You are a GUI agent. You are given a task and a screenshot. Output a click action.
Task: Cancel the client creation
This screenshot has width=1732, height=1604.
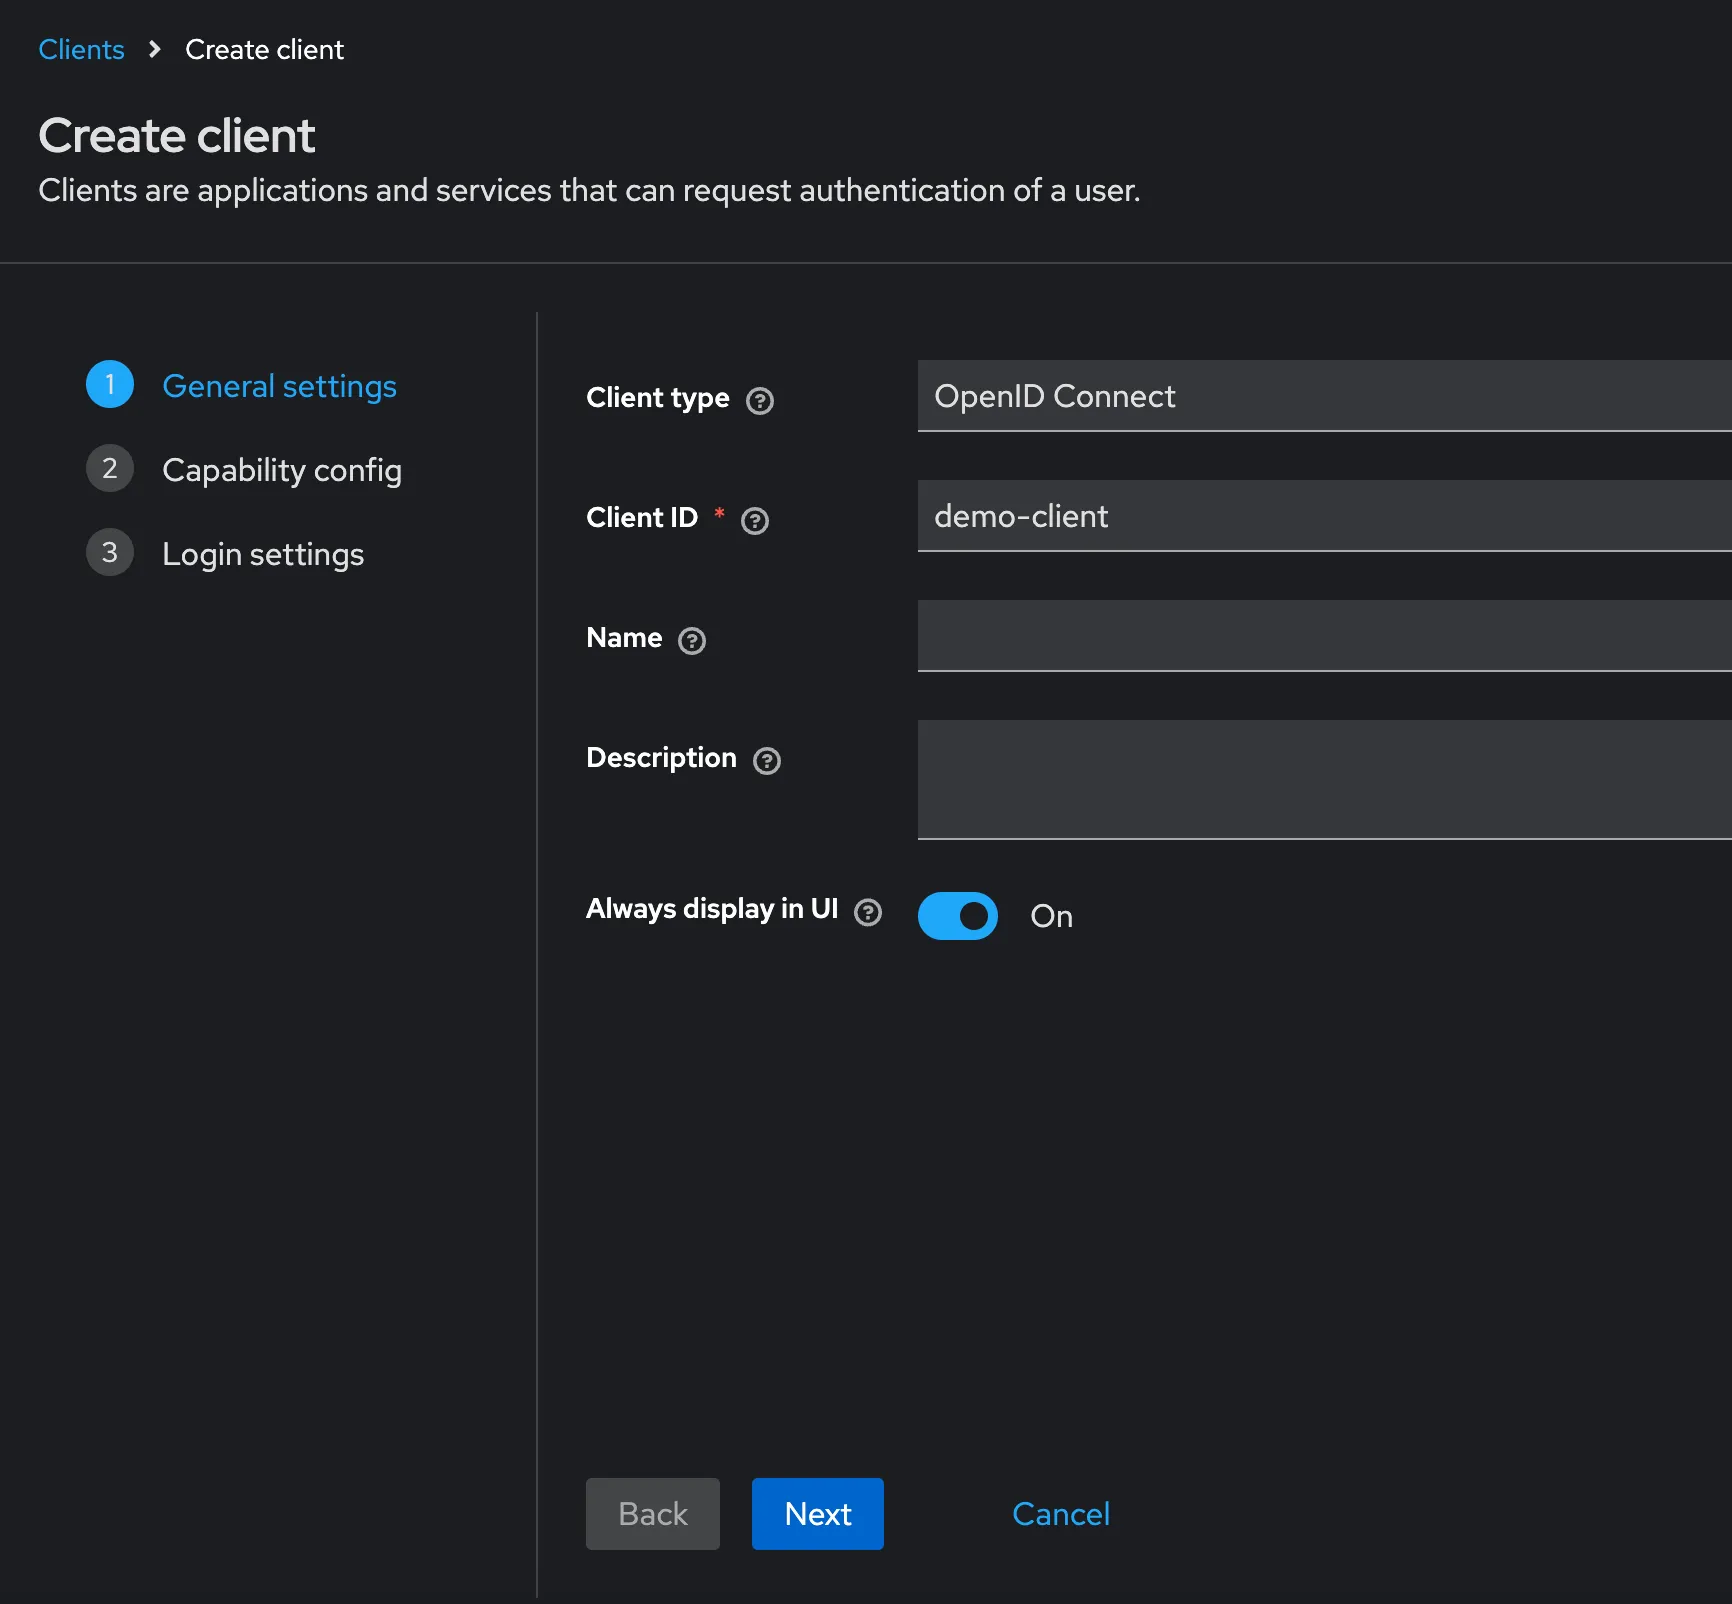click(x=1060, y=1514)
